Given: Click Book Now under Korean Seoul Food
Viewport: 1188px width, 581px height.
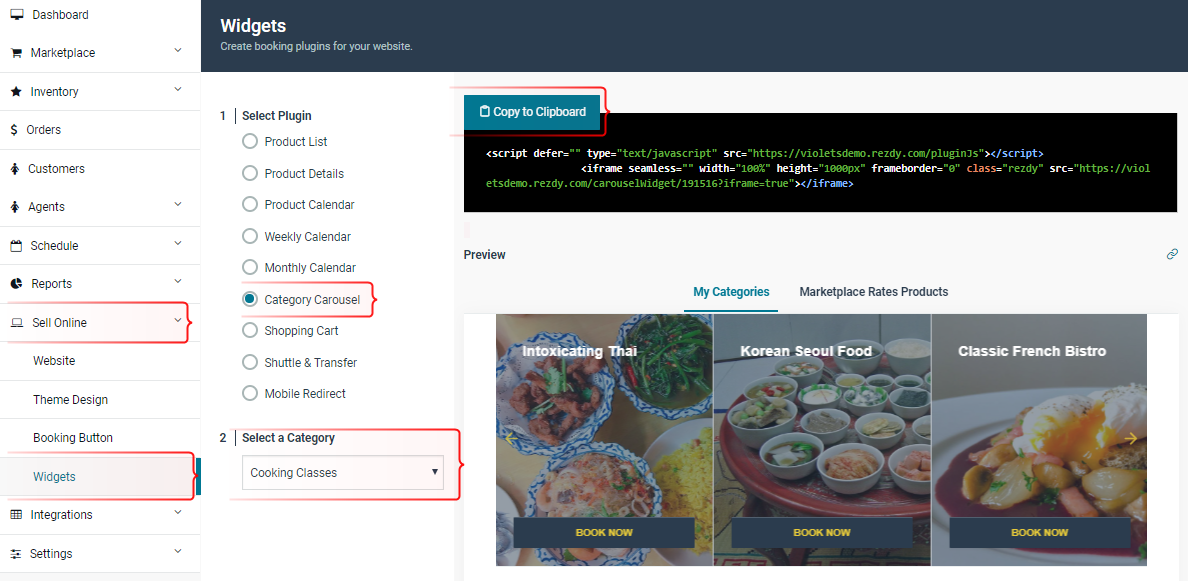Looking at the screenshot, I should pyautogui.click(x=822, y=533).
